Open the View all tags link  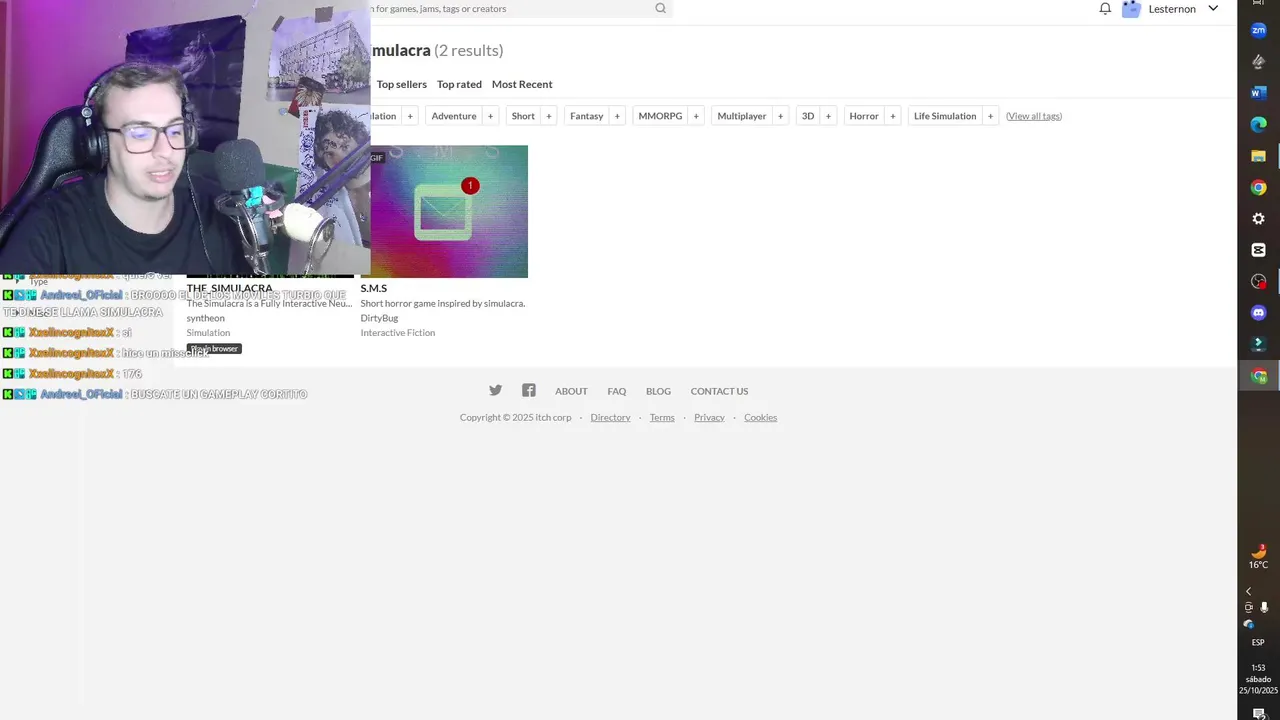pyautogui.click(x=1034, y=116)
